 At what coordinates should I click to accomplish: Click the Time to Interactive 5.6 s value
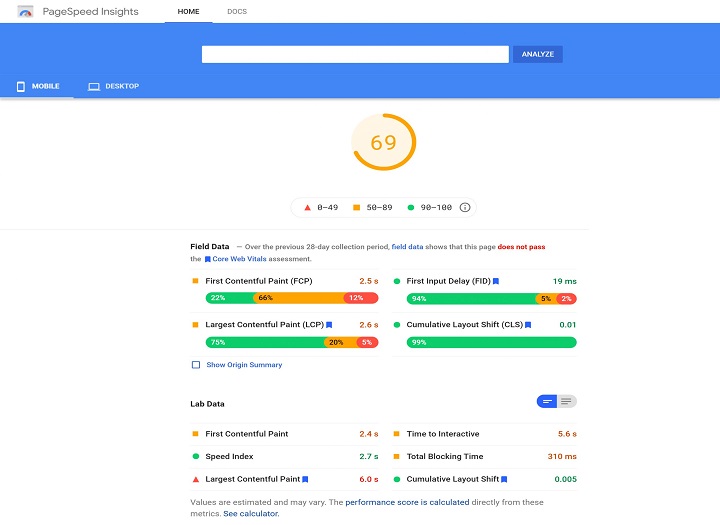(x=567, y=434)
